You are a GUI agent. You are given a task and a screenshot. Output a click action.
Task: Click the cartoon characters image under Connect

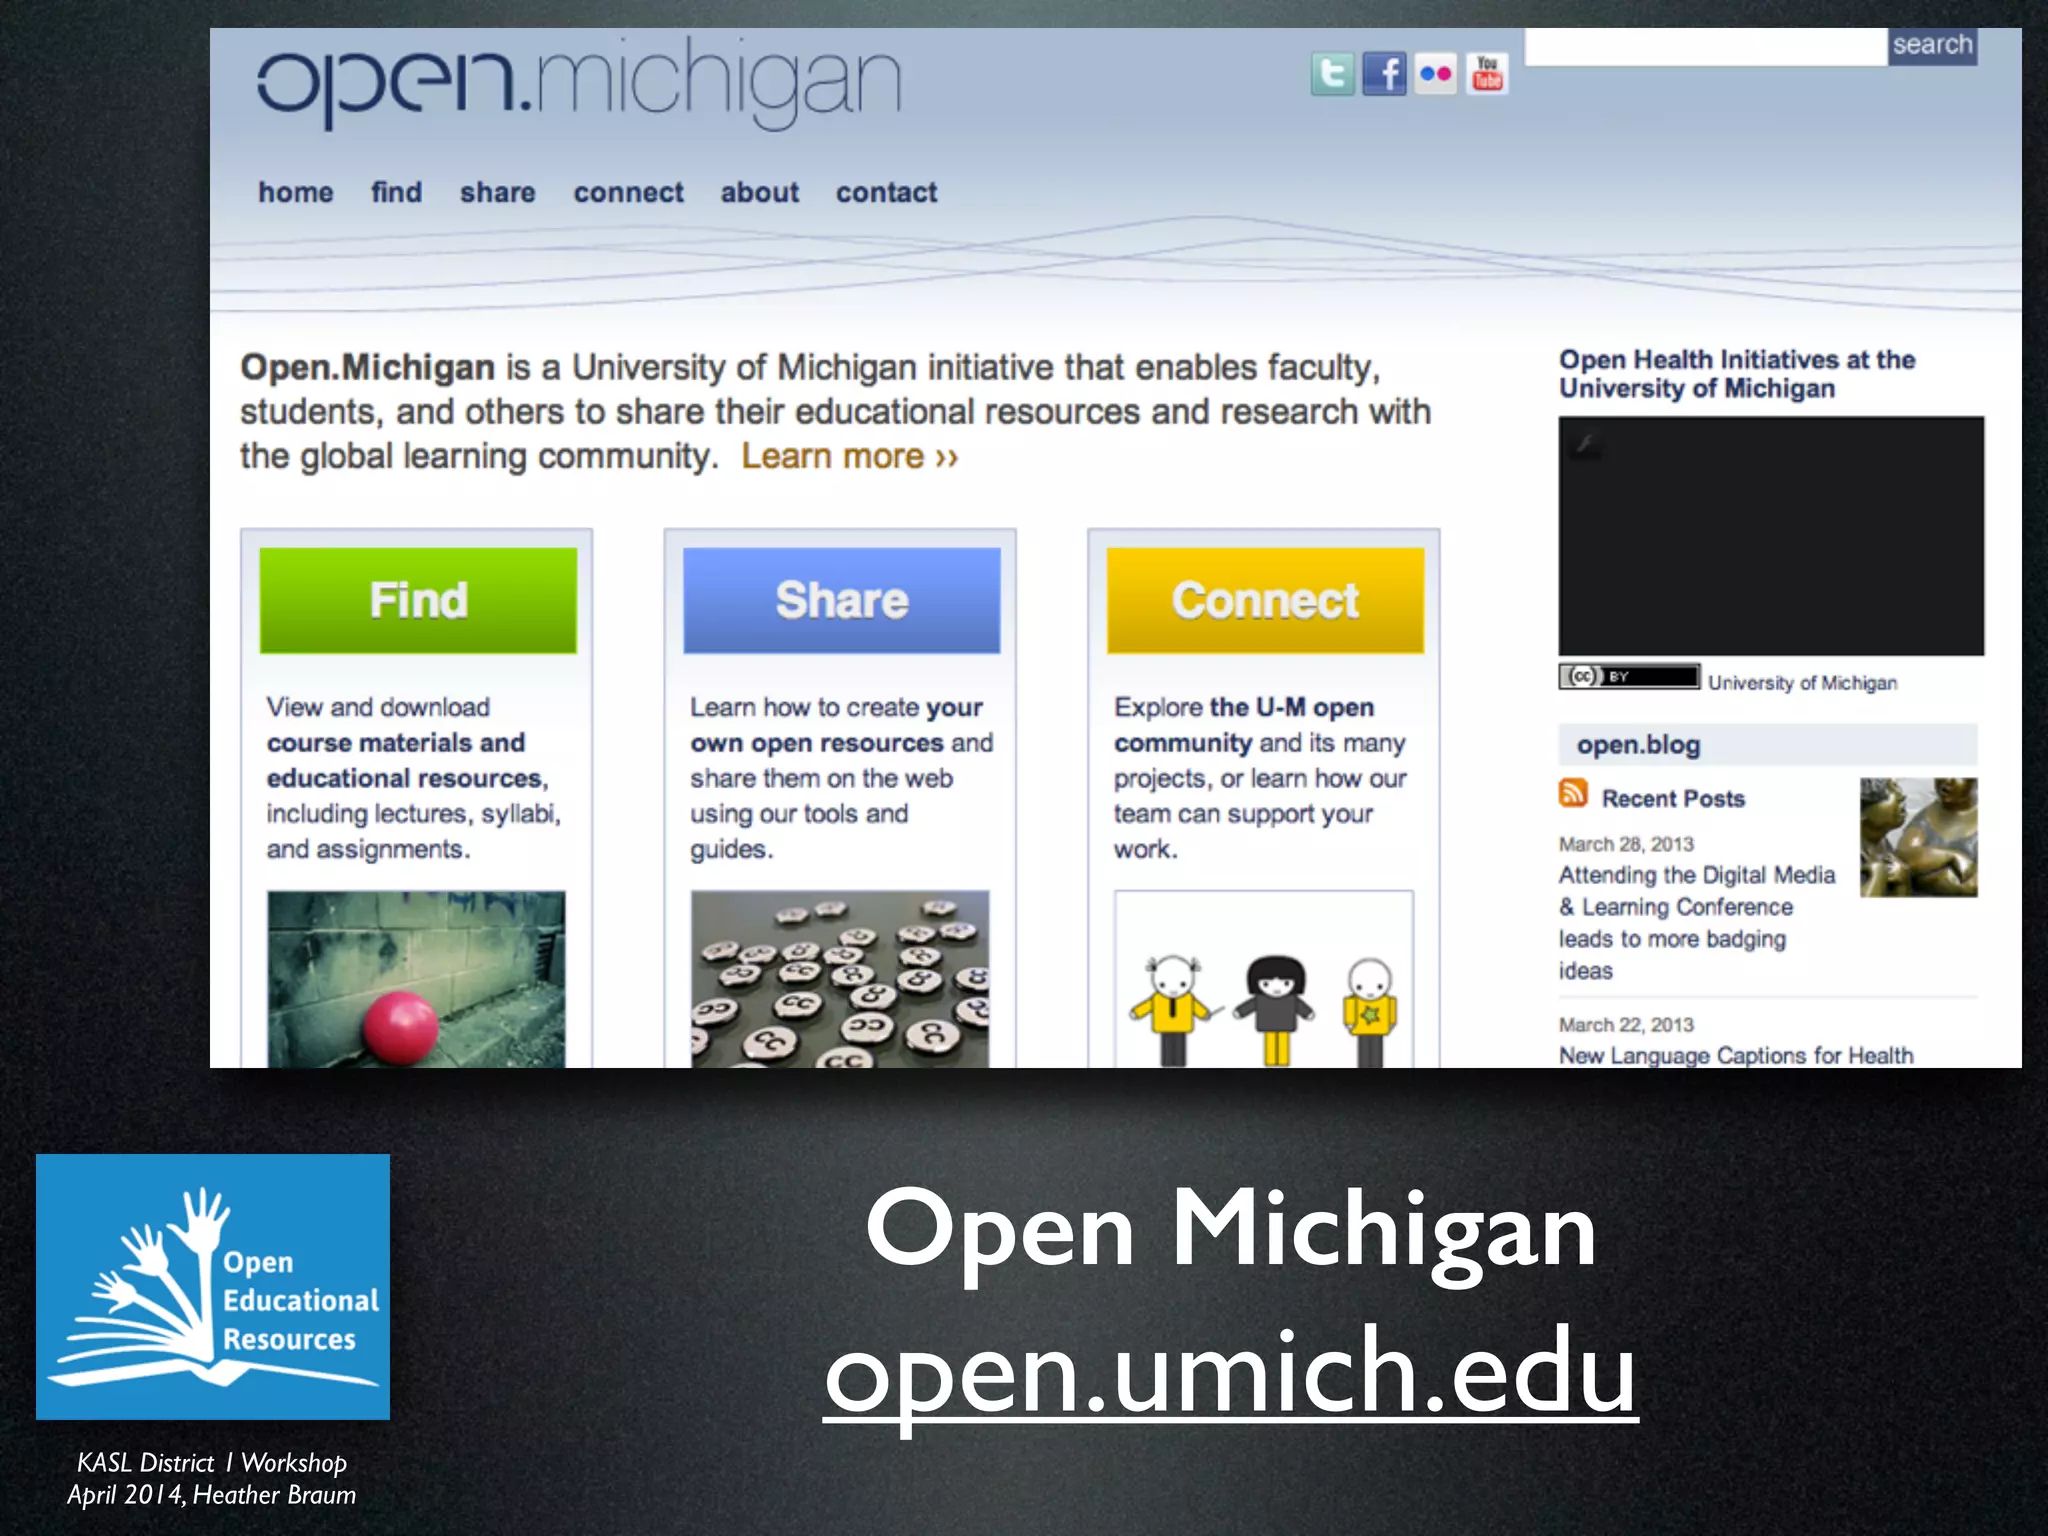[x=1264, y=979]
